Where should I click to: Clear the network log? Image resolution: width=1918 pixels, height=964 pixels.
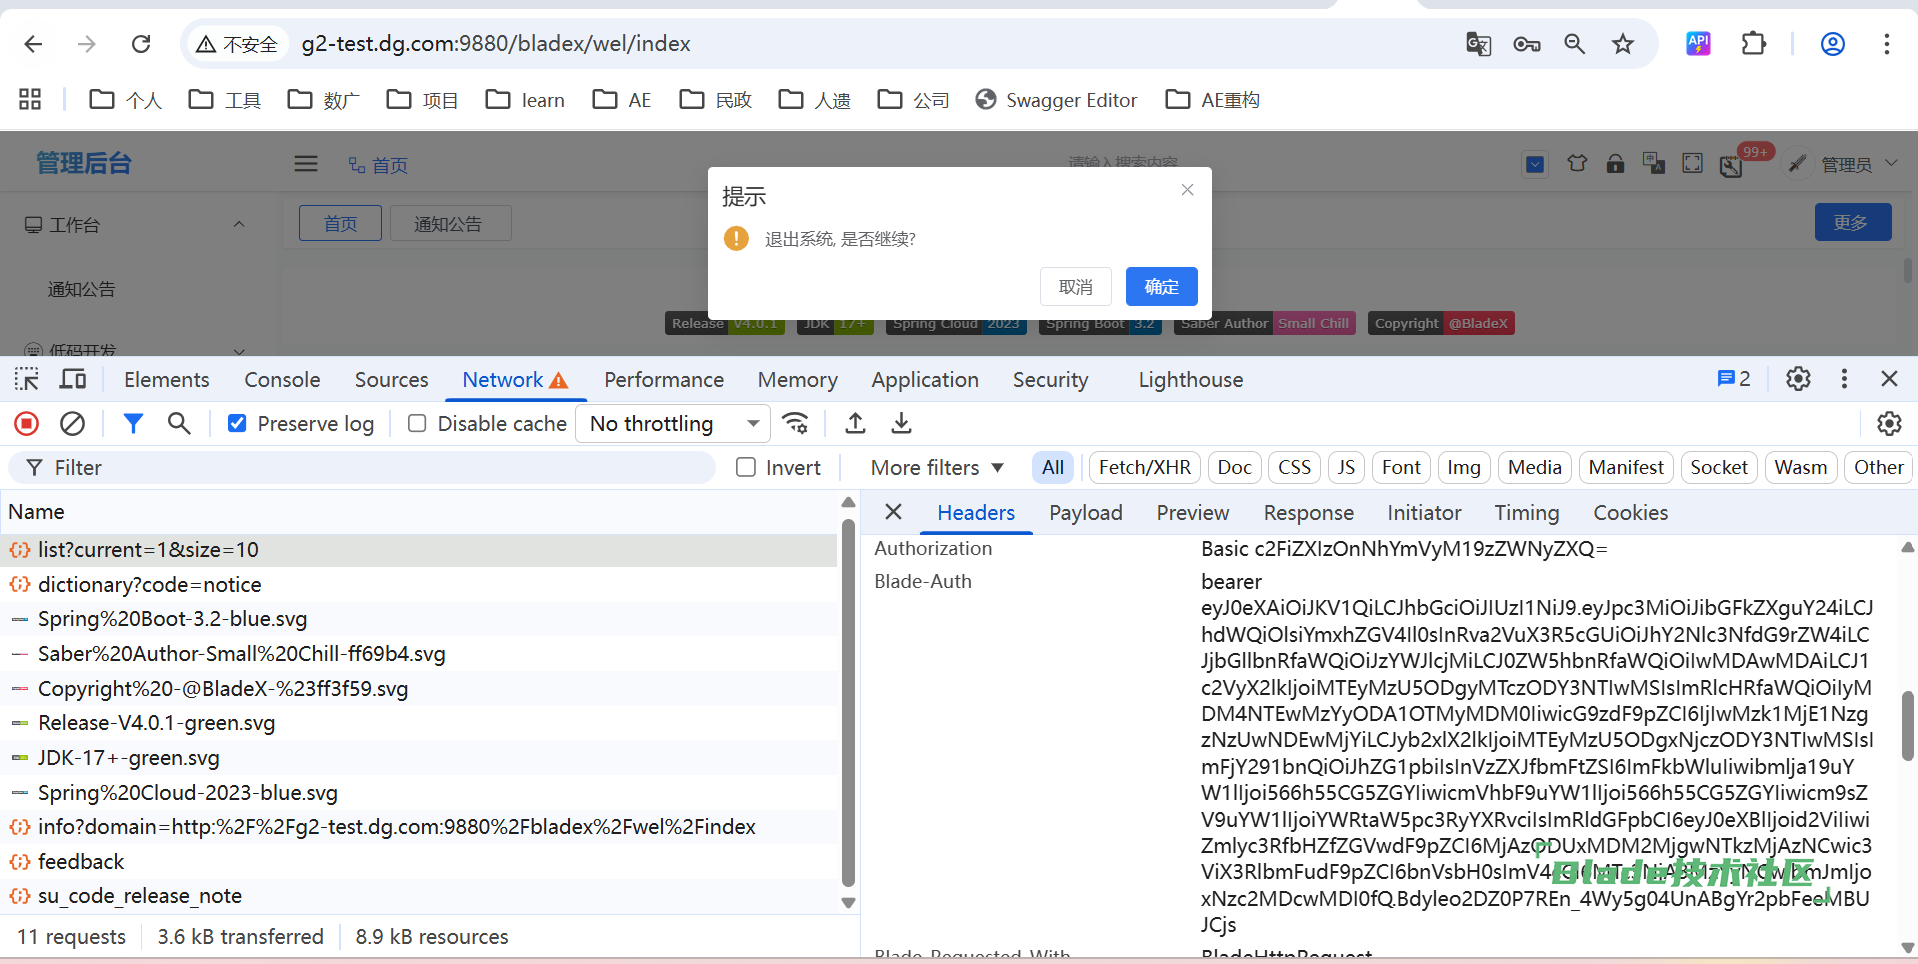(x=72, y=424)
